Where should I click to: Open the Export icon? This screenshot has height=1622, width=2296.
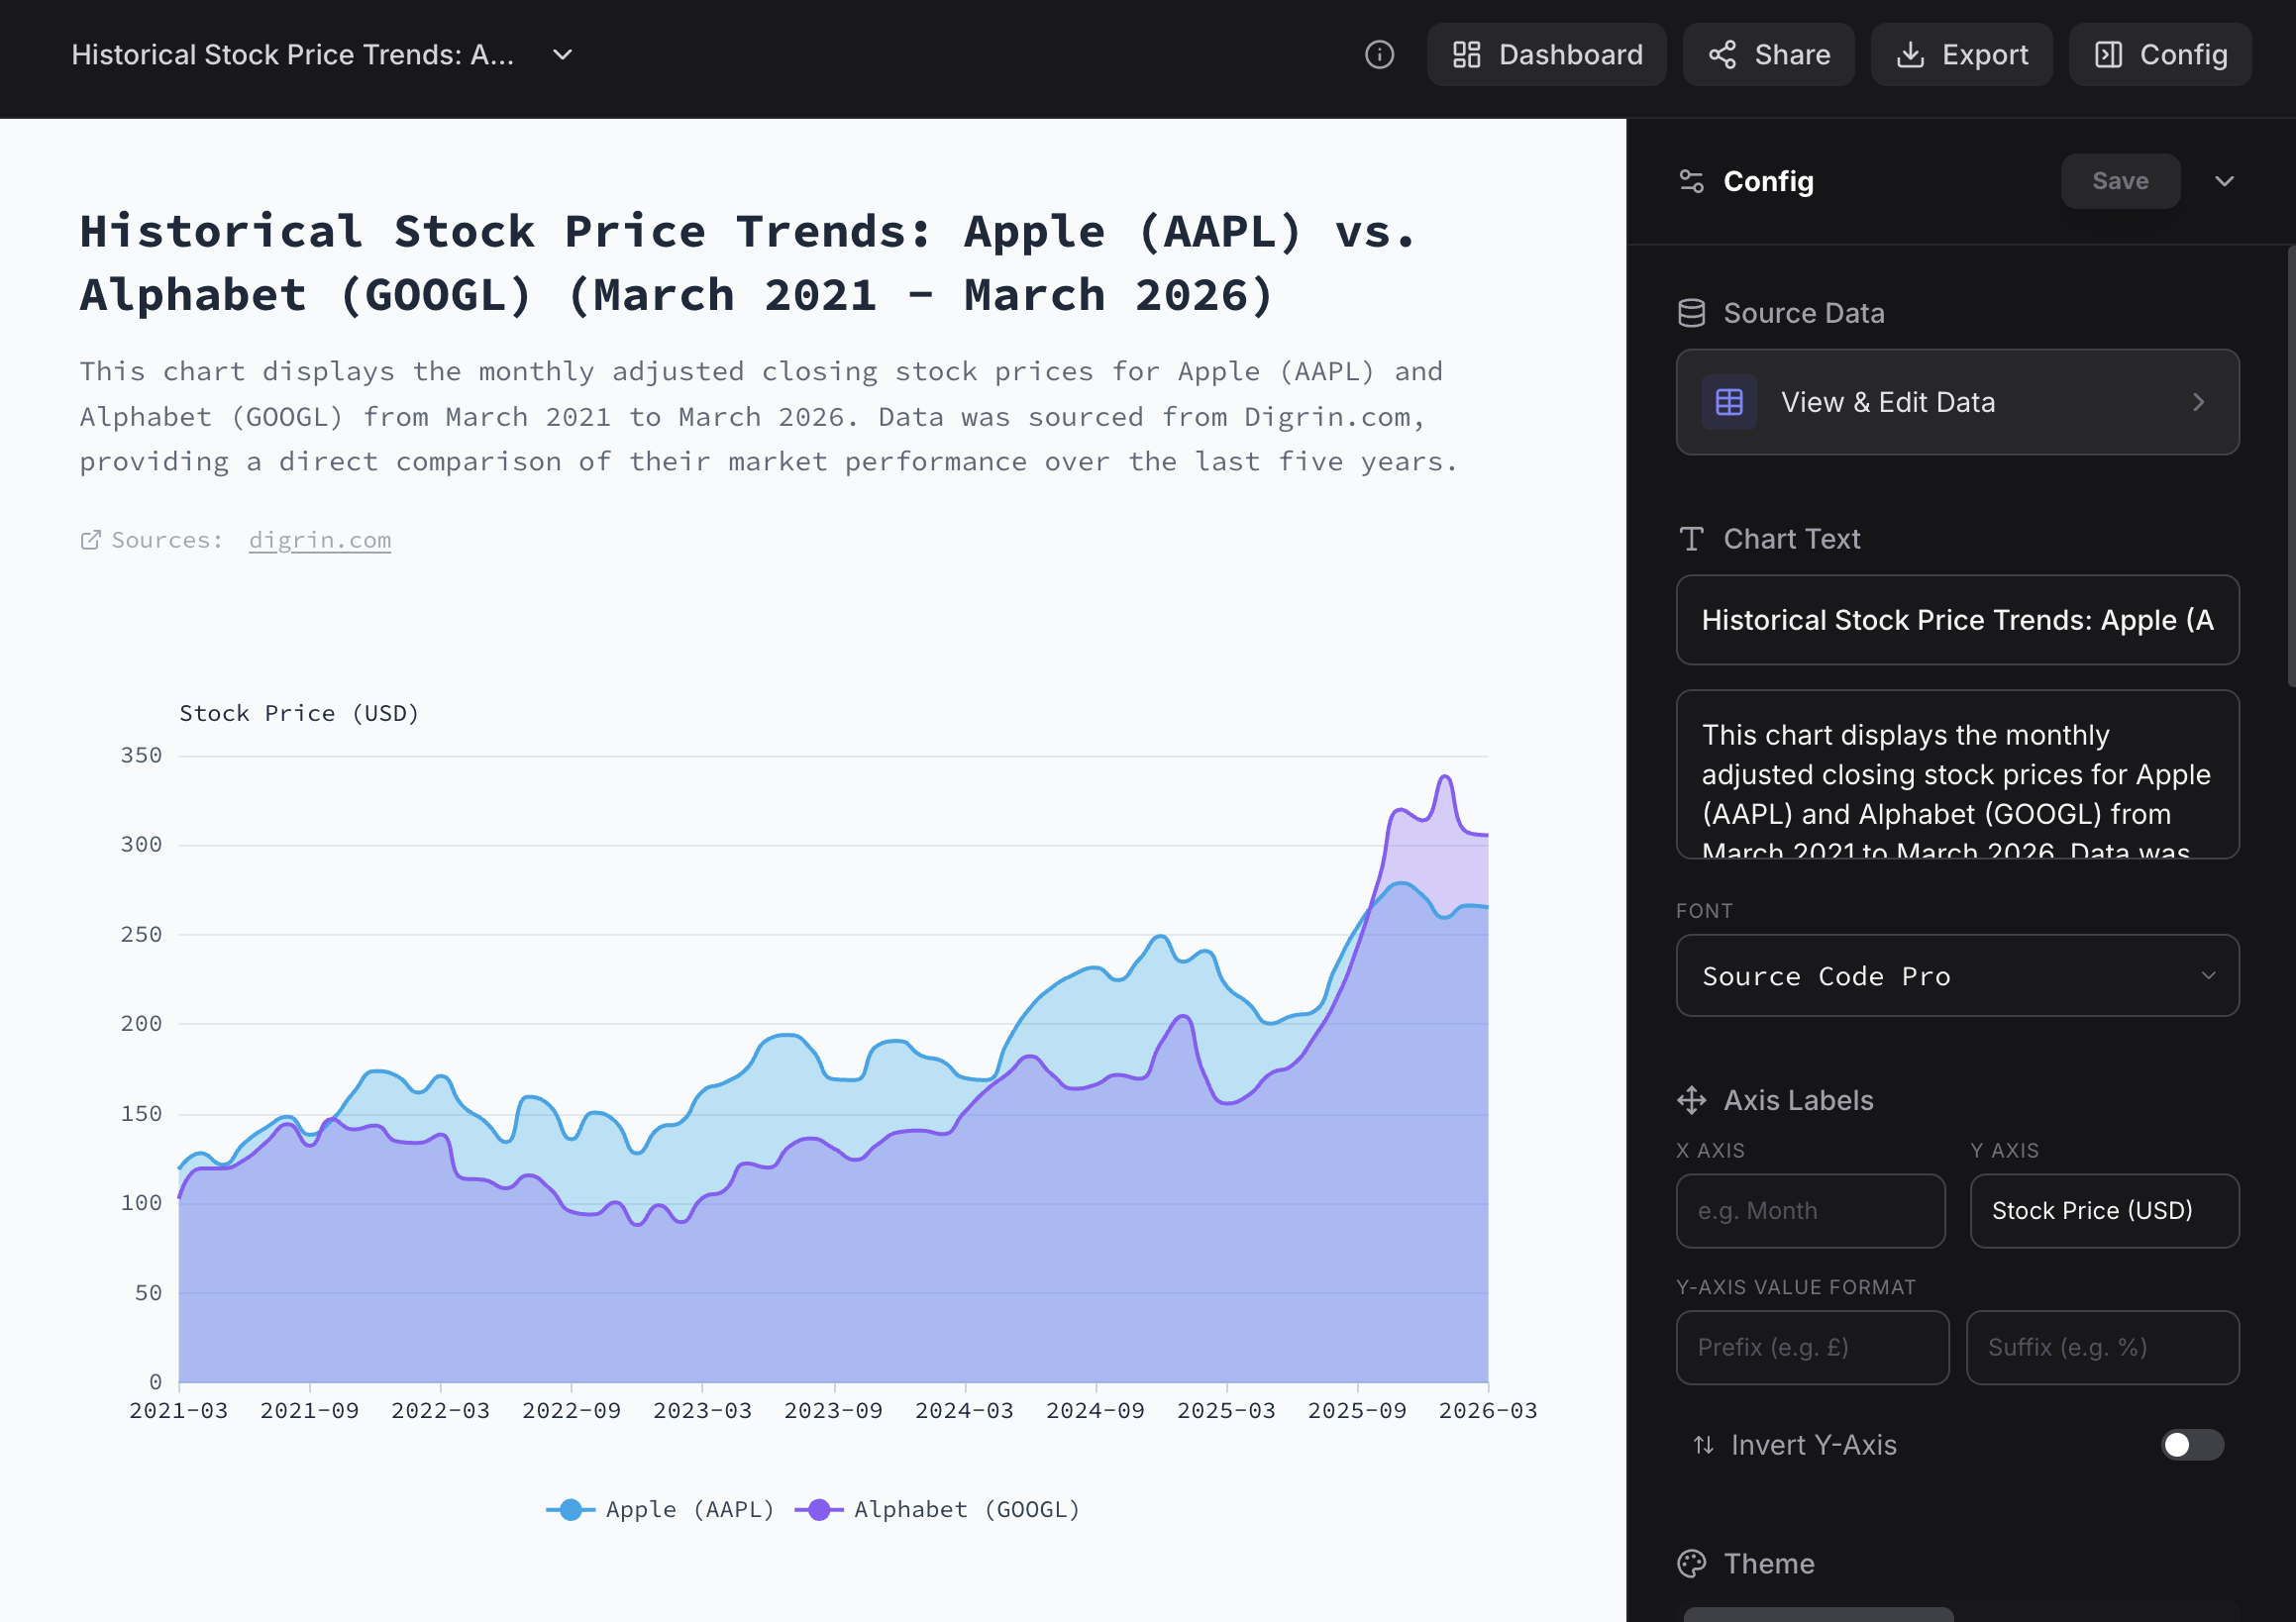pyautogui.click(x=1911, y=55)
